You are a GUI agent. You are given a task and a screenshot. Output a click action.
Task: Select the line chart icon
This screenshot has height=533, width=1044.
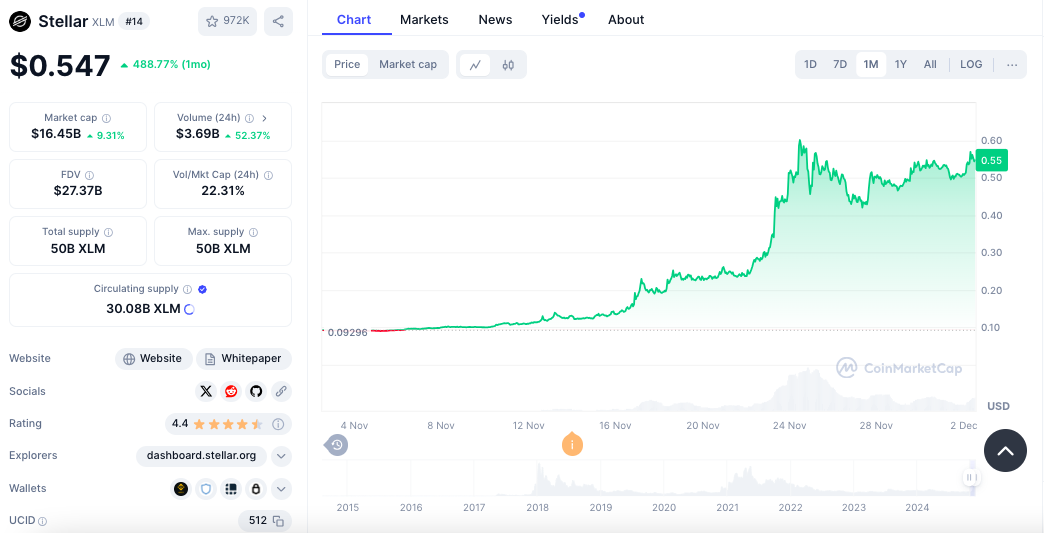pos(475,65)
